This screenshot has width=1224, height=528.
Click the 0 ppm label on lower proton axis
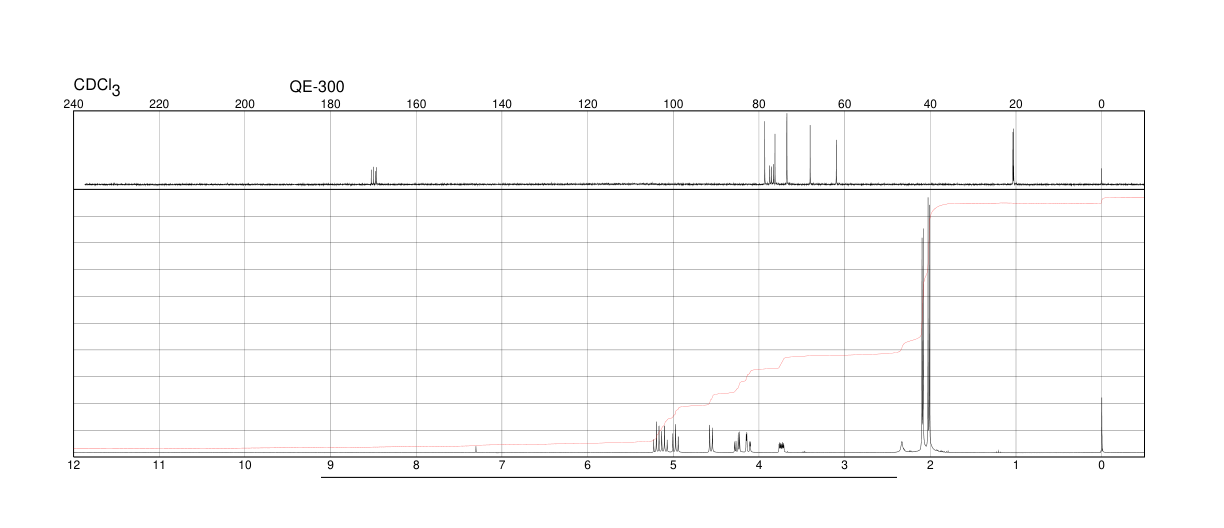(1102, 465)
